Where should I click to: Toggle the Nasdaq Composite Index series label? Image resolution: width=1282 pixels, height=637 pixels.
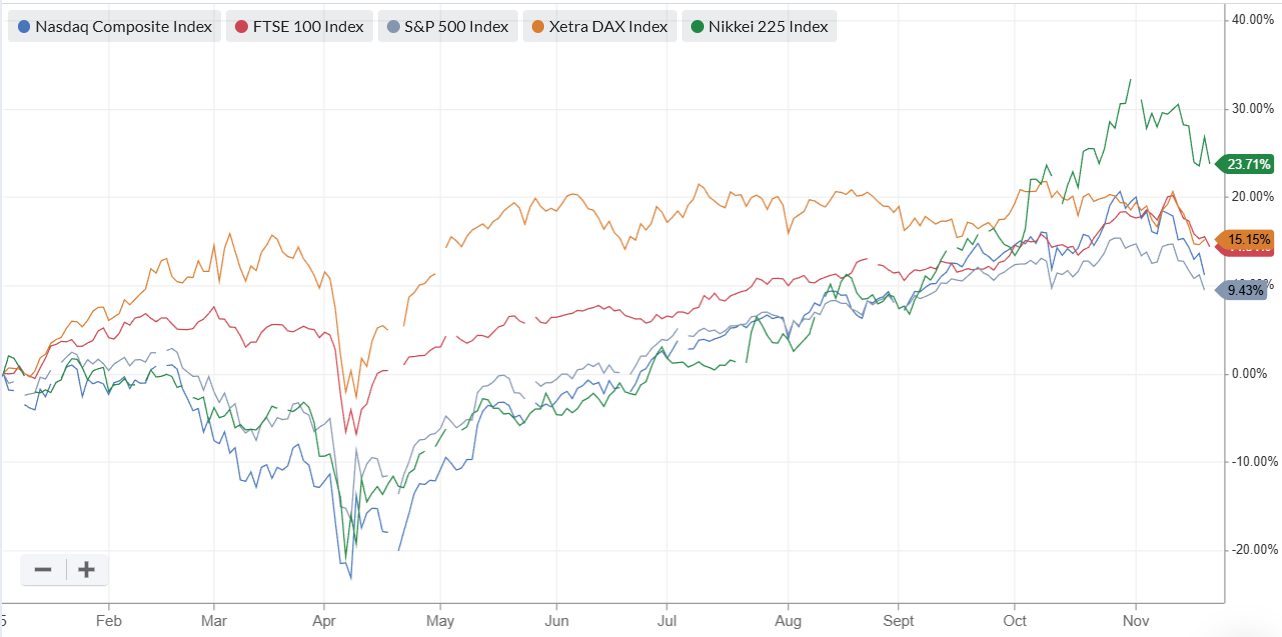pos(123,27)
